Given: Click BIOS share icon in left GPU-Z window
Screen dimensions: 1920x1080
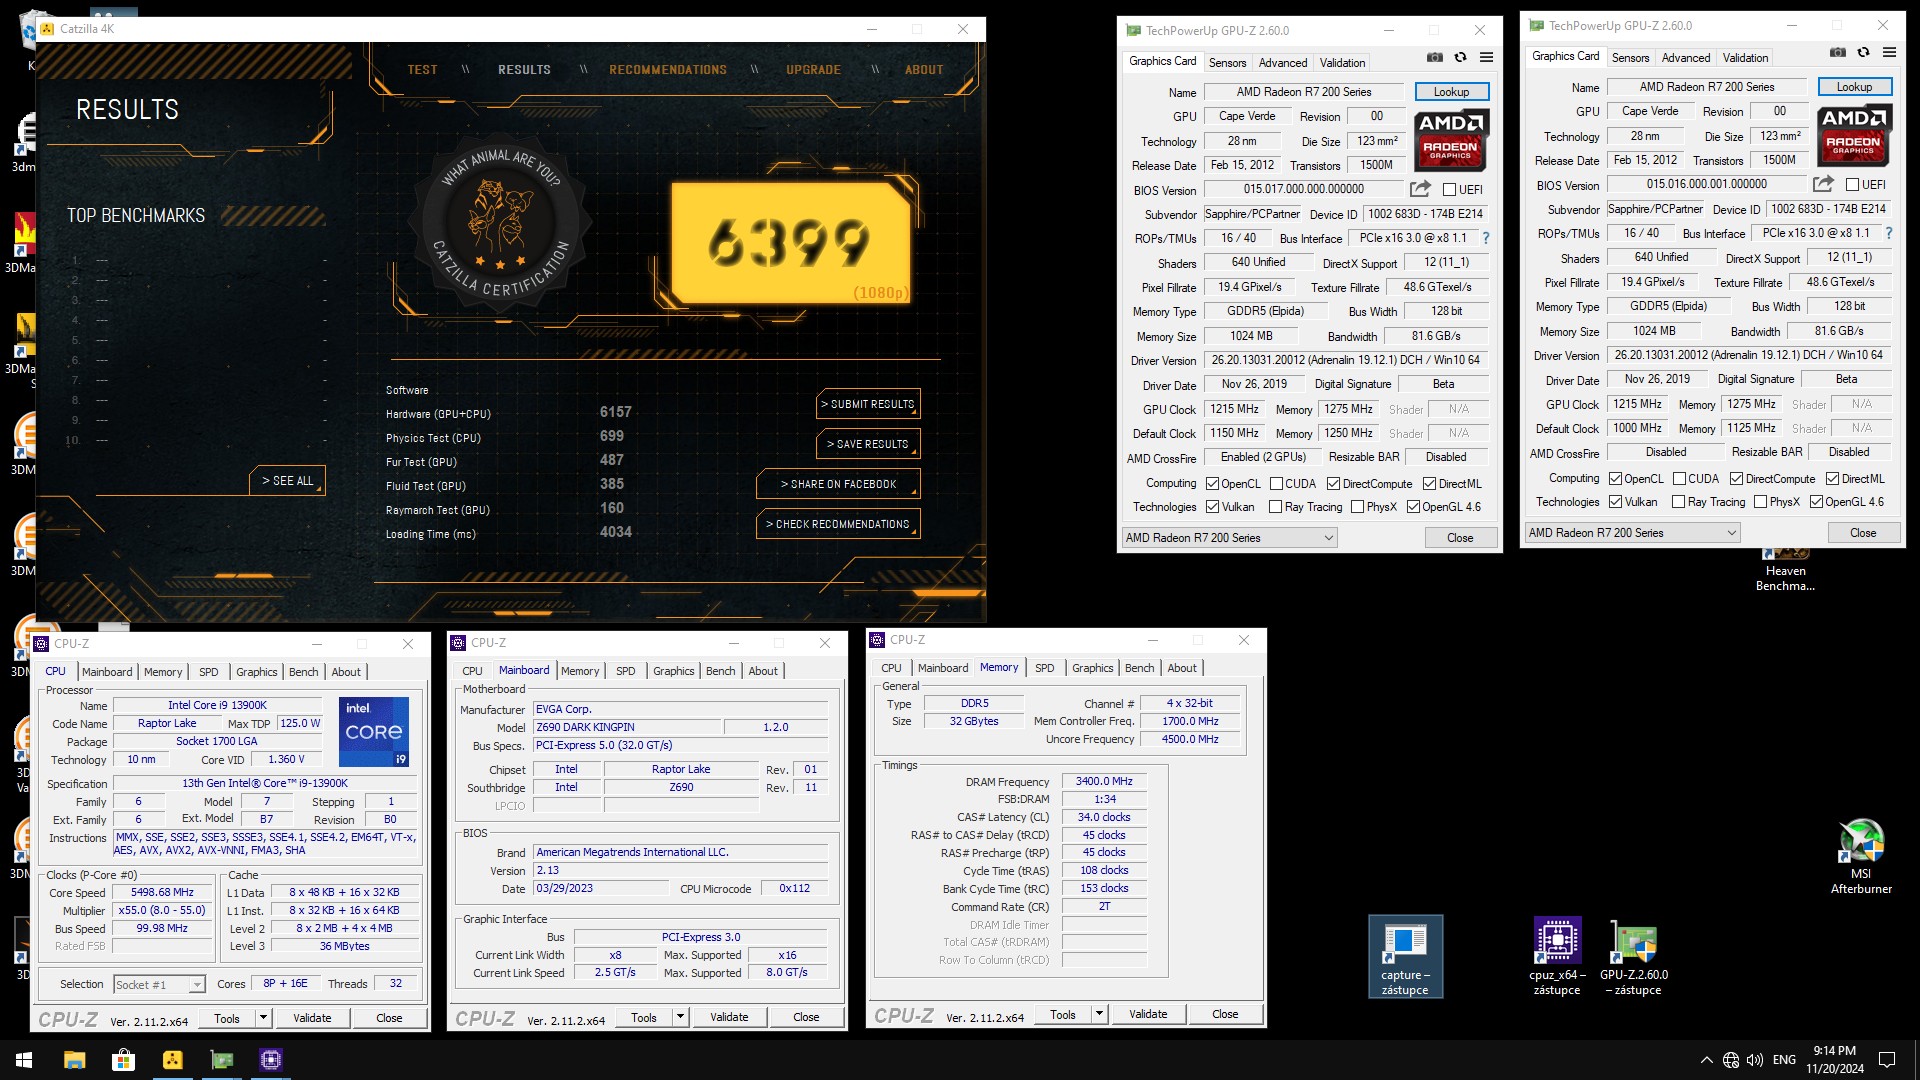Looking at the screenshot, I should click(1420, 189).
